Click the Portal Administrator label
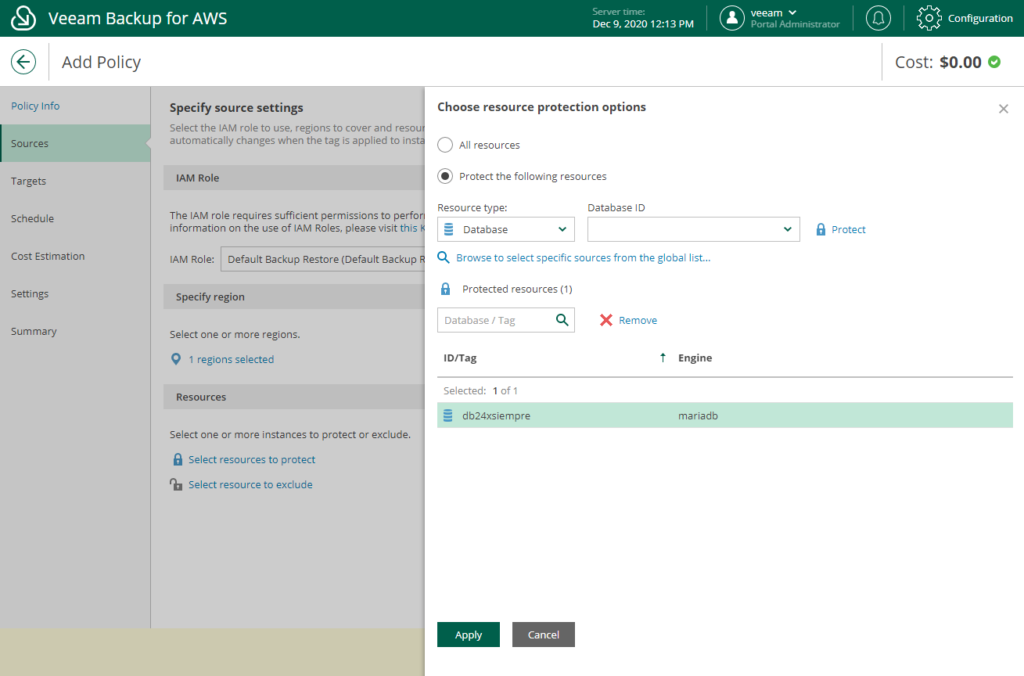 [795, 24]
